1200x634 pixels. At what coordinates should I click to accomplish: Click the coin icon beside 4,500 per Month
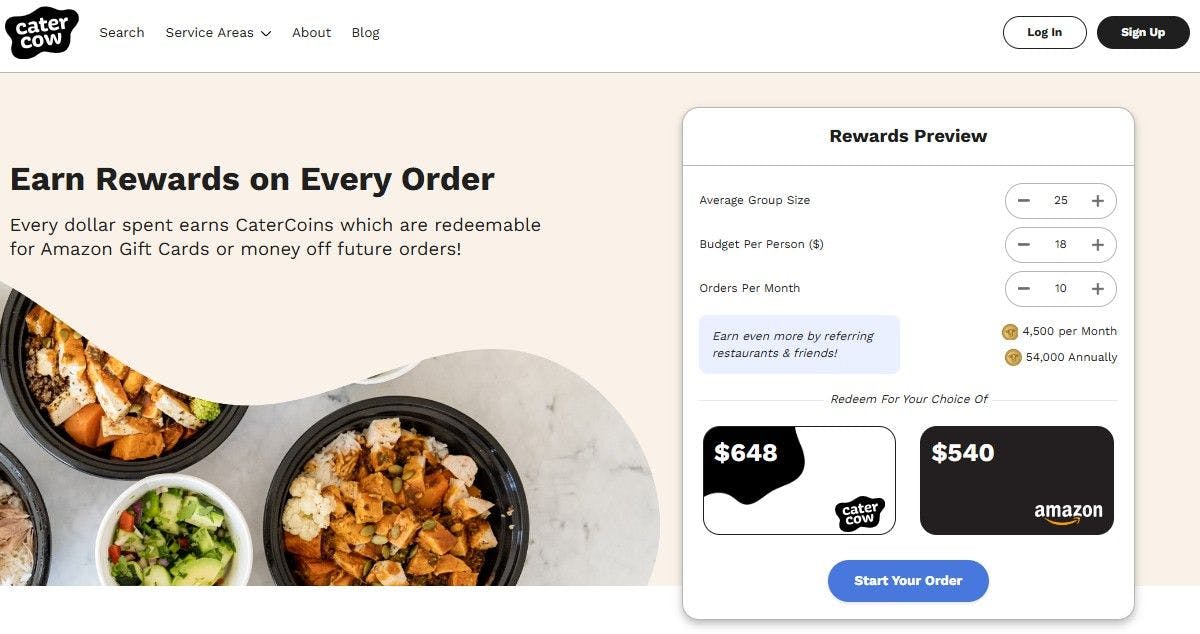[1010, 332]
